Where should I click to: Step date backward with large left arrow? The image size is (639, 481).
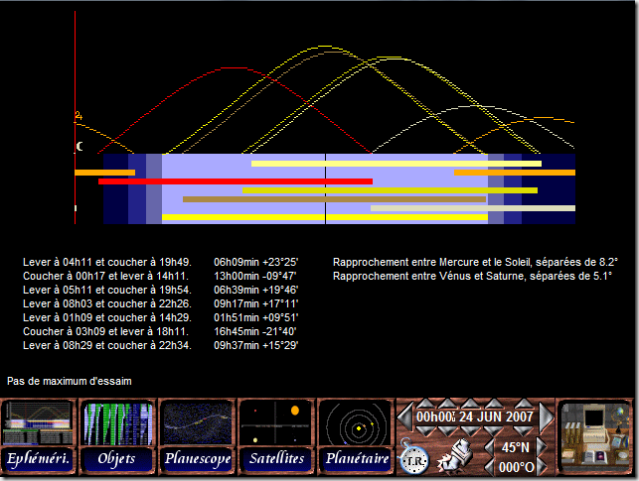point(404,415)
